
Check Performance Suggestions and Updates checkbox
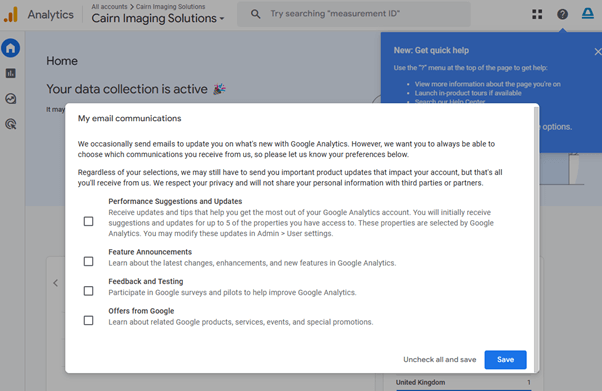pos(88,221)
